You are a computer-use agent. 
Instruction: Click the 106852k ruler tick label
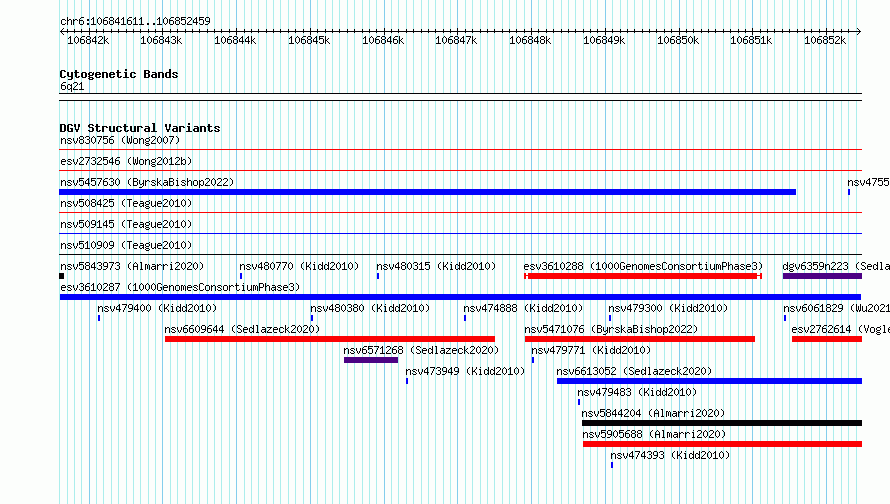[x=825, y=41]
